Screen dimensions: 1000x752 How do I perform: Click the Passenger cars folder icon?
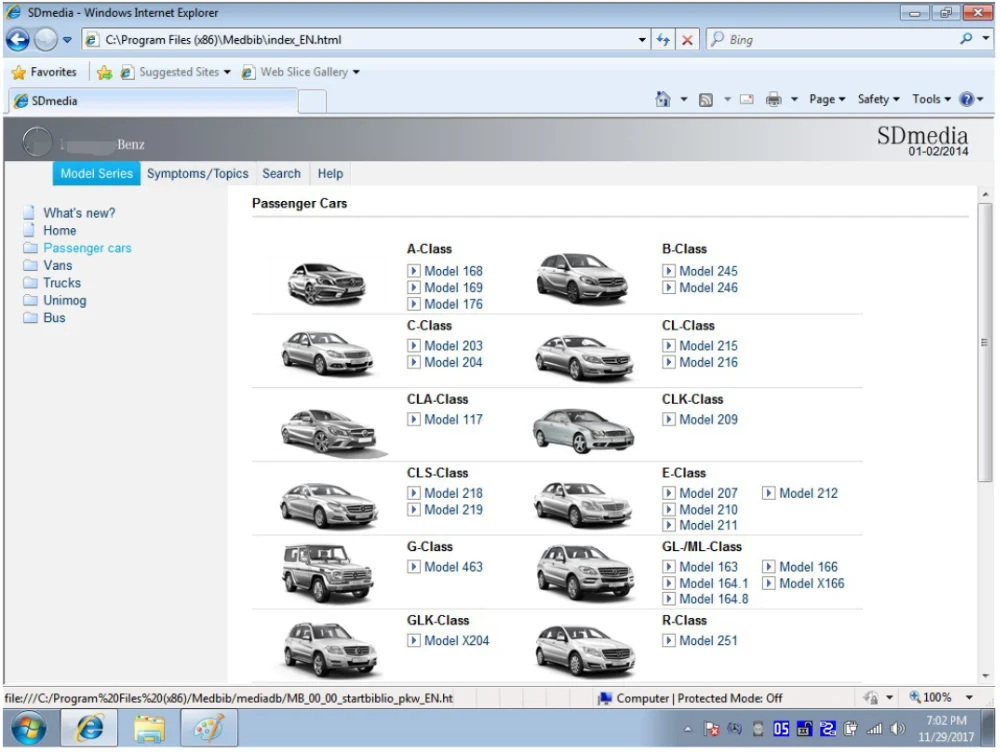30,247
